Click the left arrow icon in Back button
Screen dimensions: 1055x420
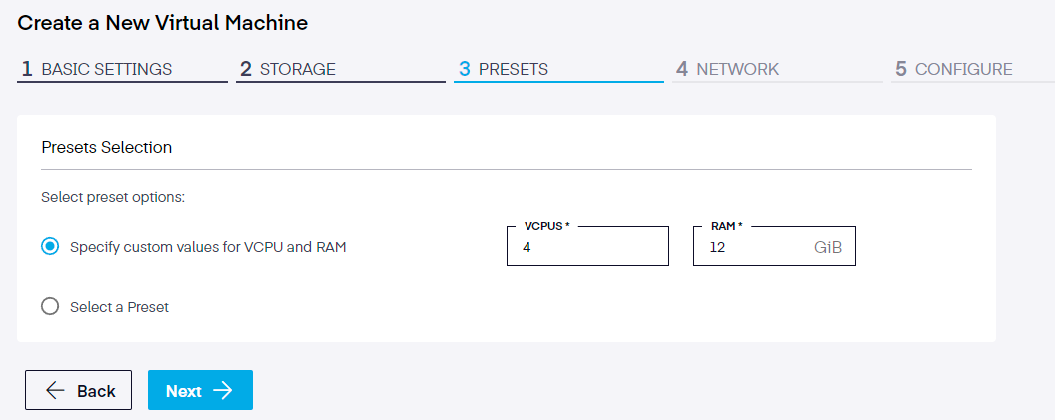[56, 391]
